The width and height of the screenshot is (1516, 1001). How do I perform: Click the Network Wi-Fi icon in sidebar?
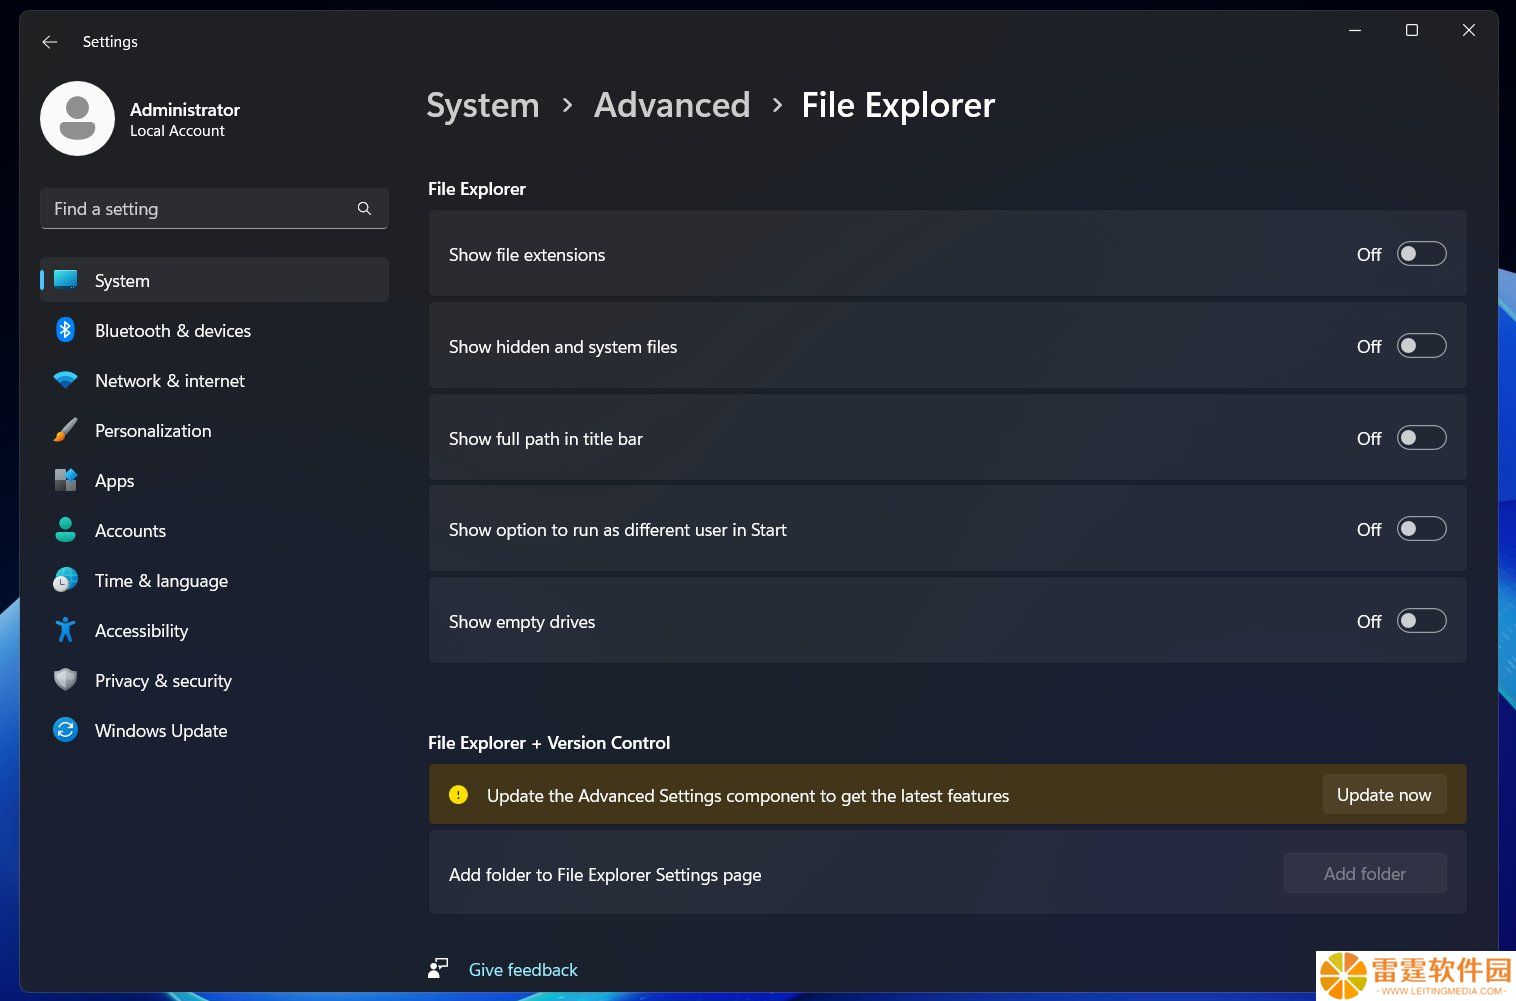click(x=65, y=380)
